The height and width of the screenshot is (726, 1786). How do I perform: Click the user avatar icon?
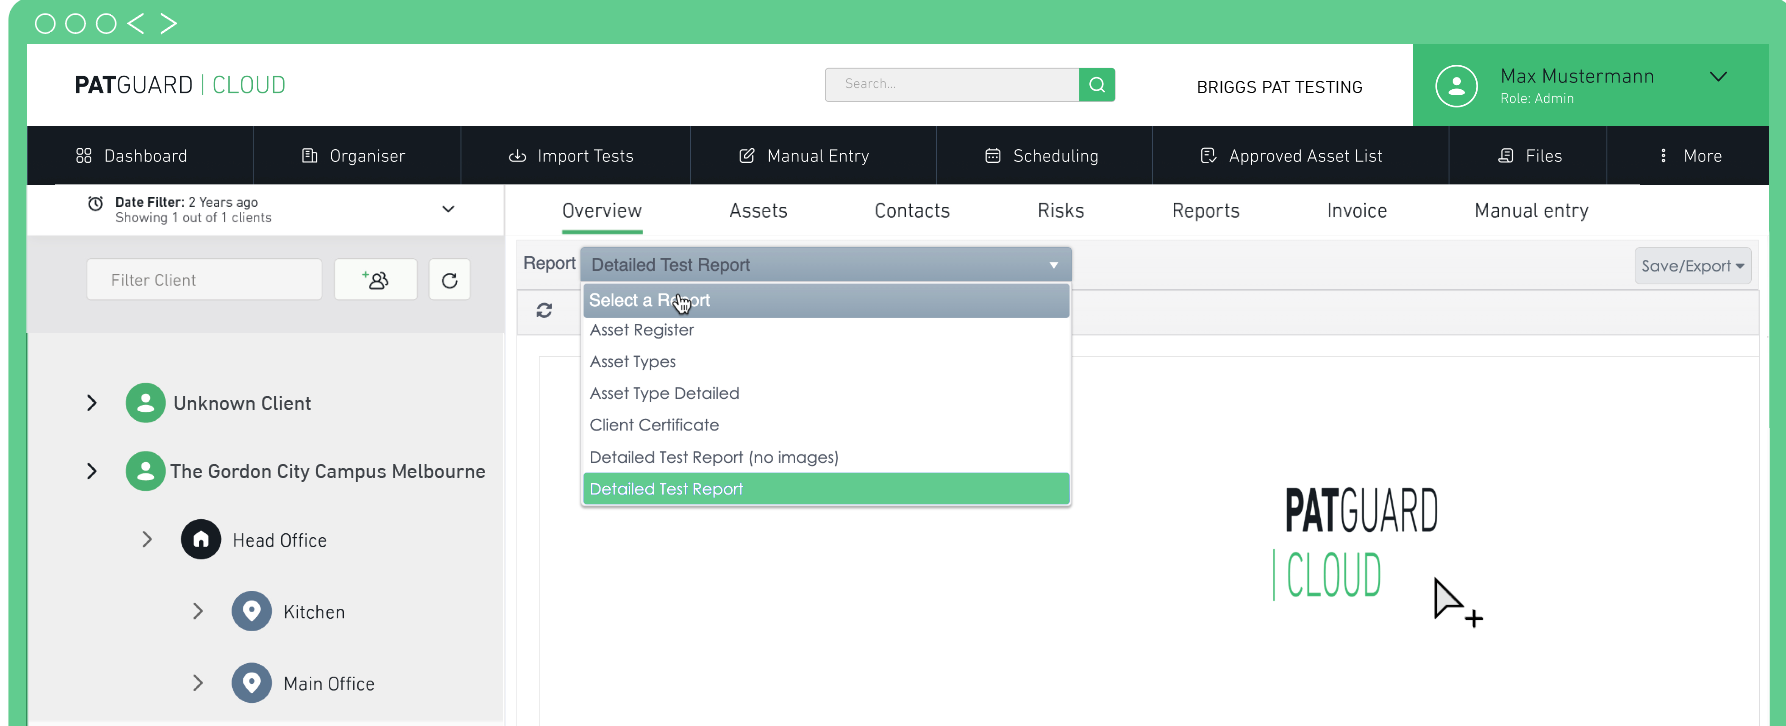click(1456, 86)
